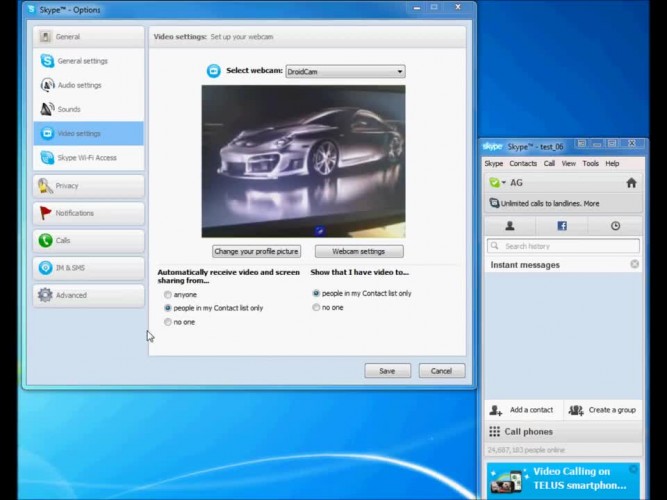Click the Skype Home icon

(631, 183)
